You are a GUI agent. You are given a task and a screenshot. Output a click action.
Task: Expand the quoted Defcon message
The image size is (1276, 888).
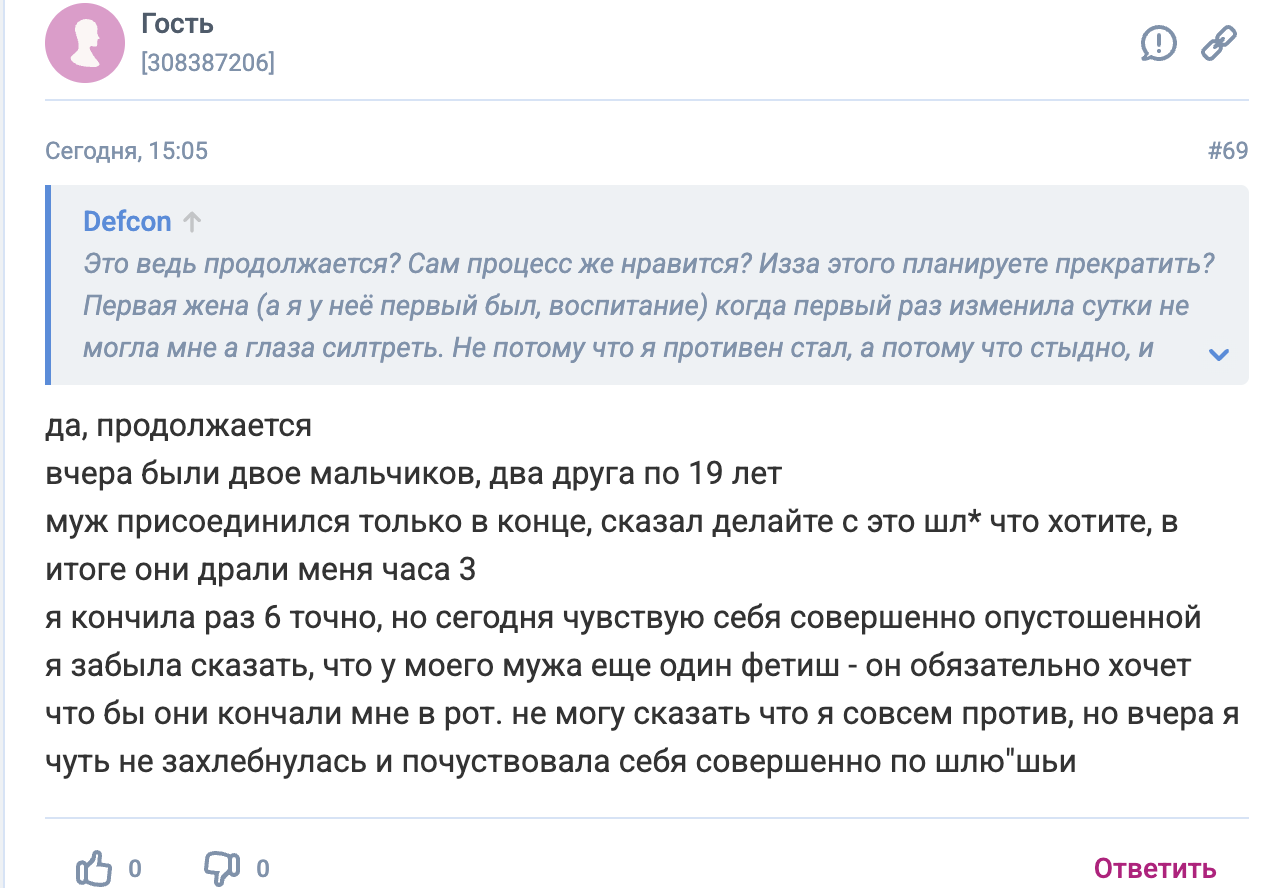pyautogui.click(x=1218, y=354)
